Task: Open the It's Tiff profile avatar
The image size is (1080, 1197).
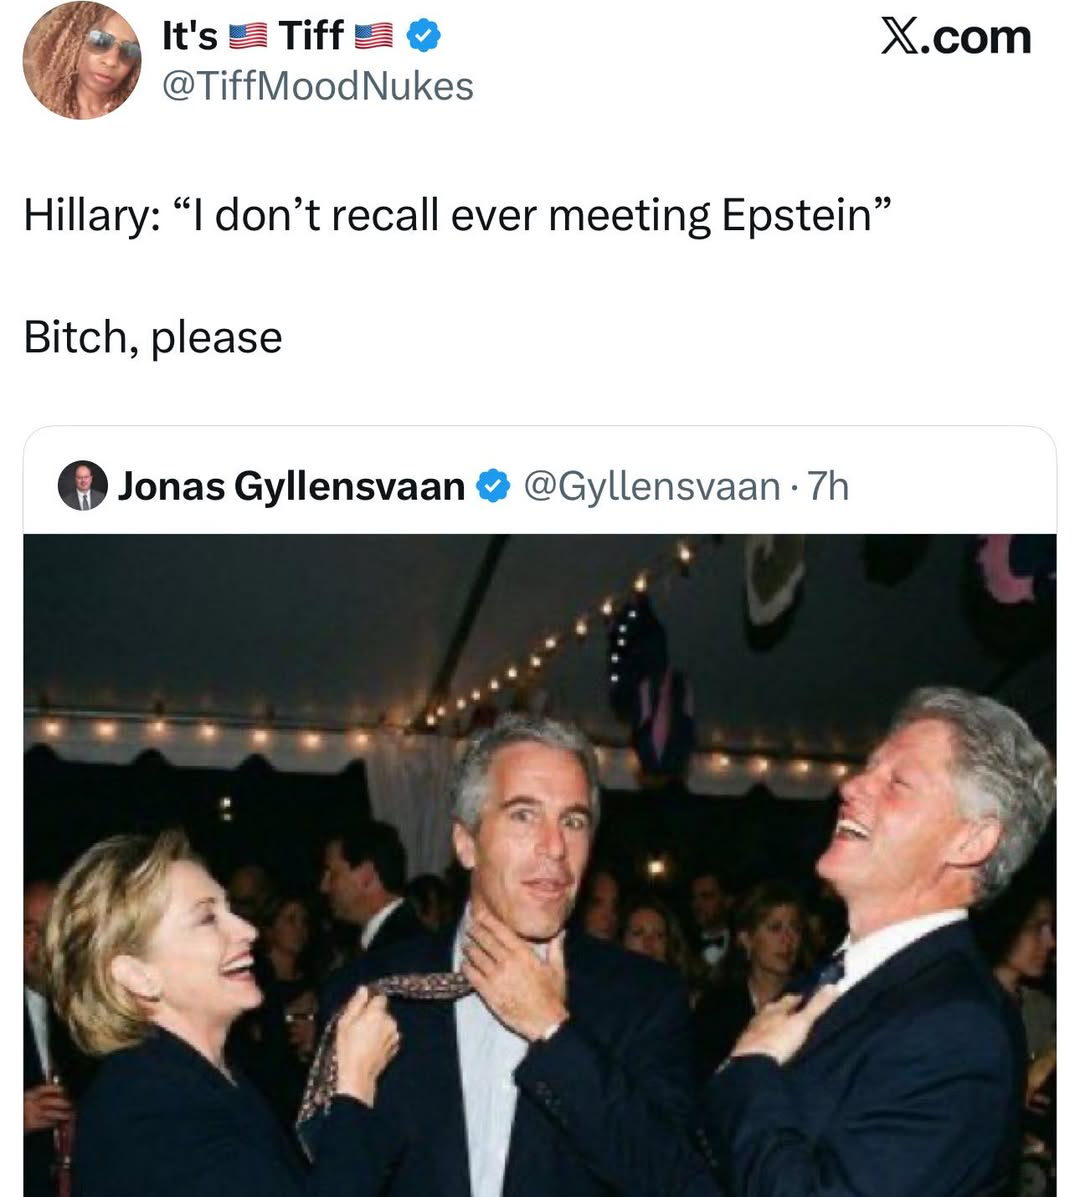Action: tap(82, 60)
